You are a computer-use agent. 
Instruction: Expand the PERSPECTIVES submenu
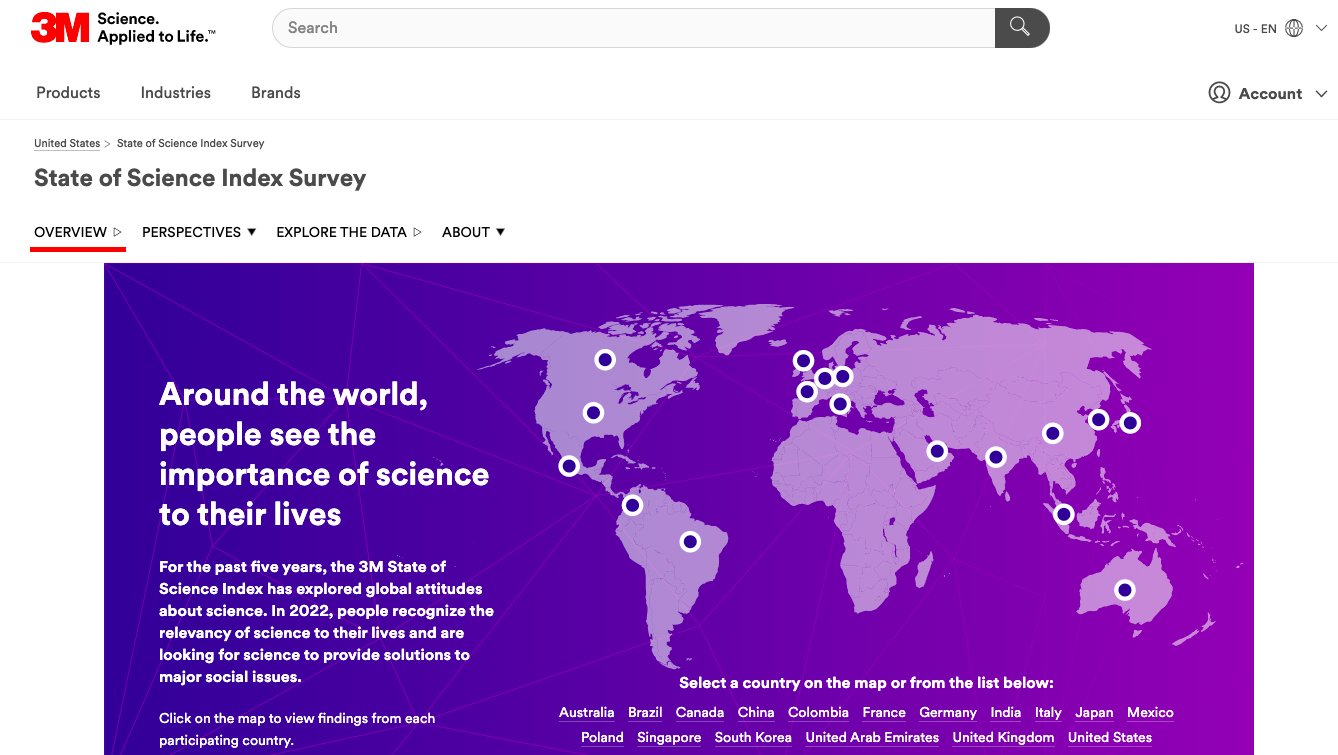(x=199, y=232)
